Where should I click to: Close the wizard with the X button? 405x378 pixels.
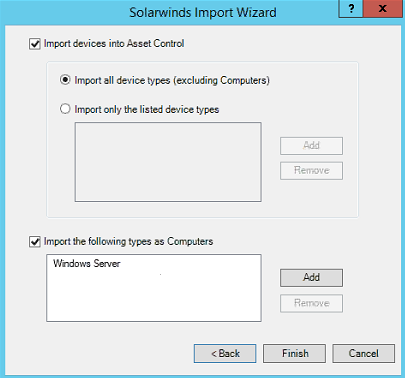(383, 8)
